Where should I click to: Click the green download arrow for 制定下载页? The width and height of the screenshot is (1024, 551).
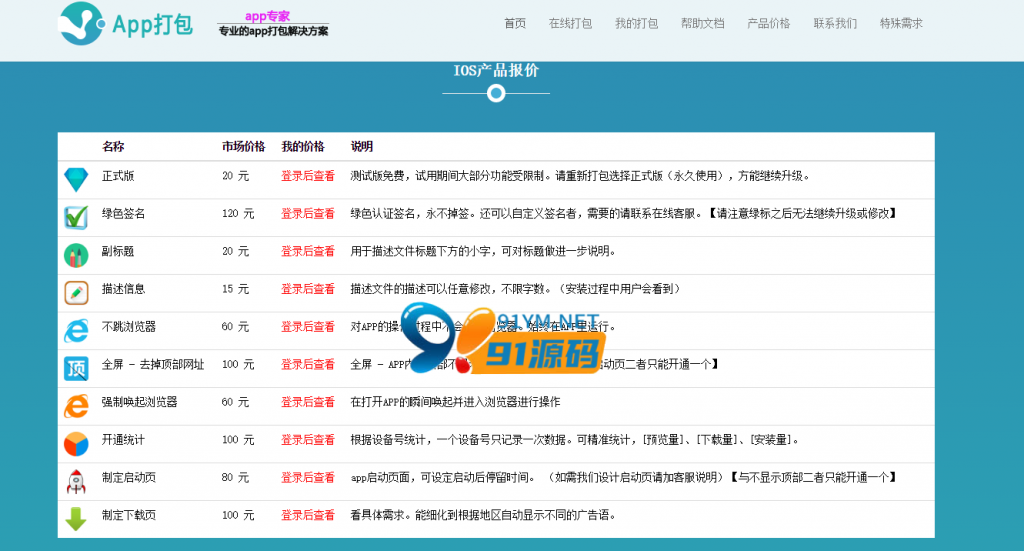coord(76,519)
